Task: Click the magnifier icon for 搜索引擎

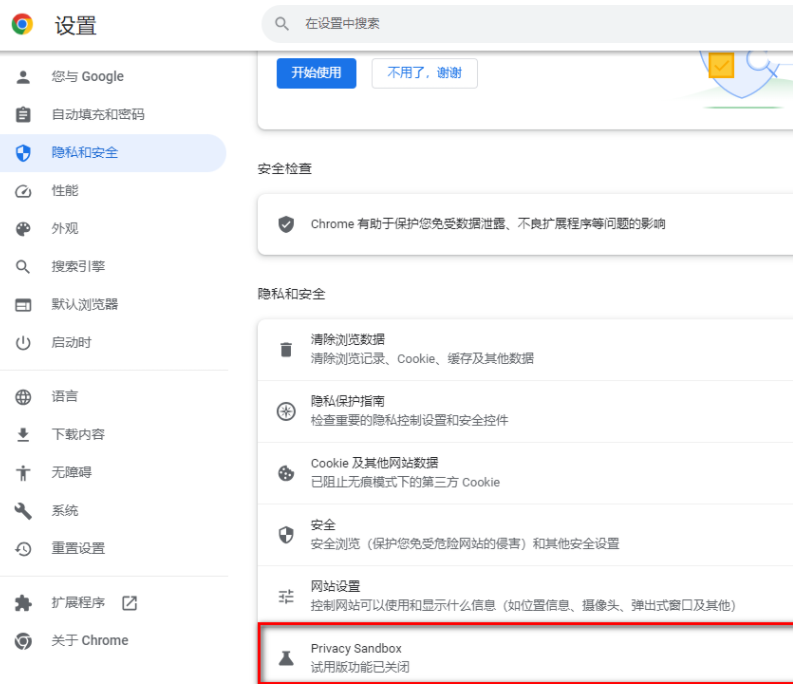Action: (x=23, y=267)
